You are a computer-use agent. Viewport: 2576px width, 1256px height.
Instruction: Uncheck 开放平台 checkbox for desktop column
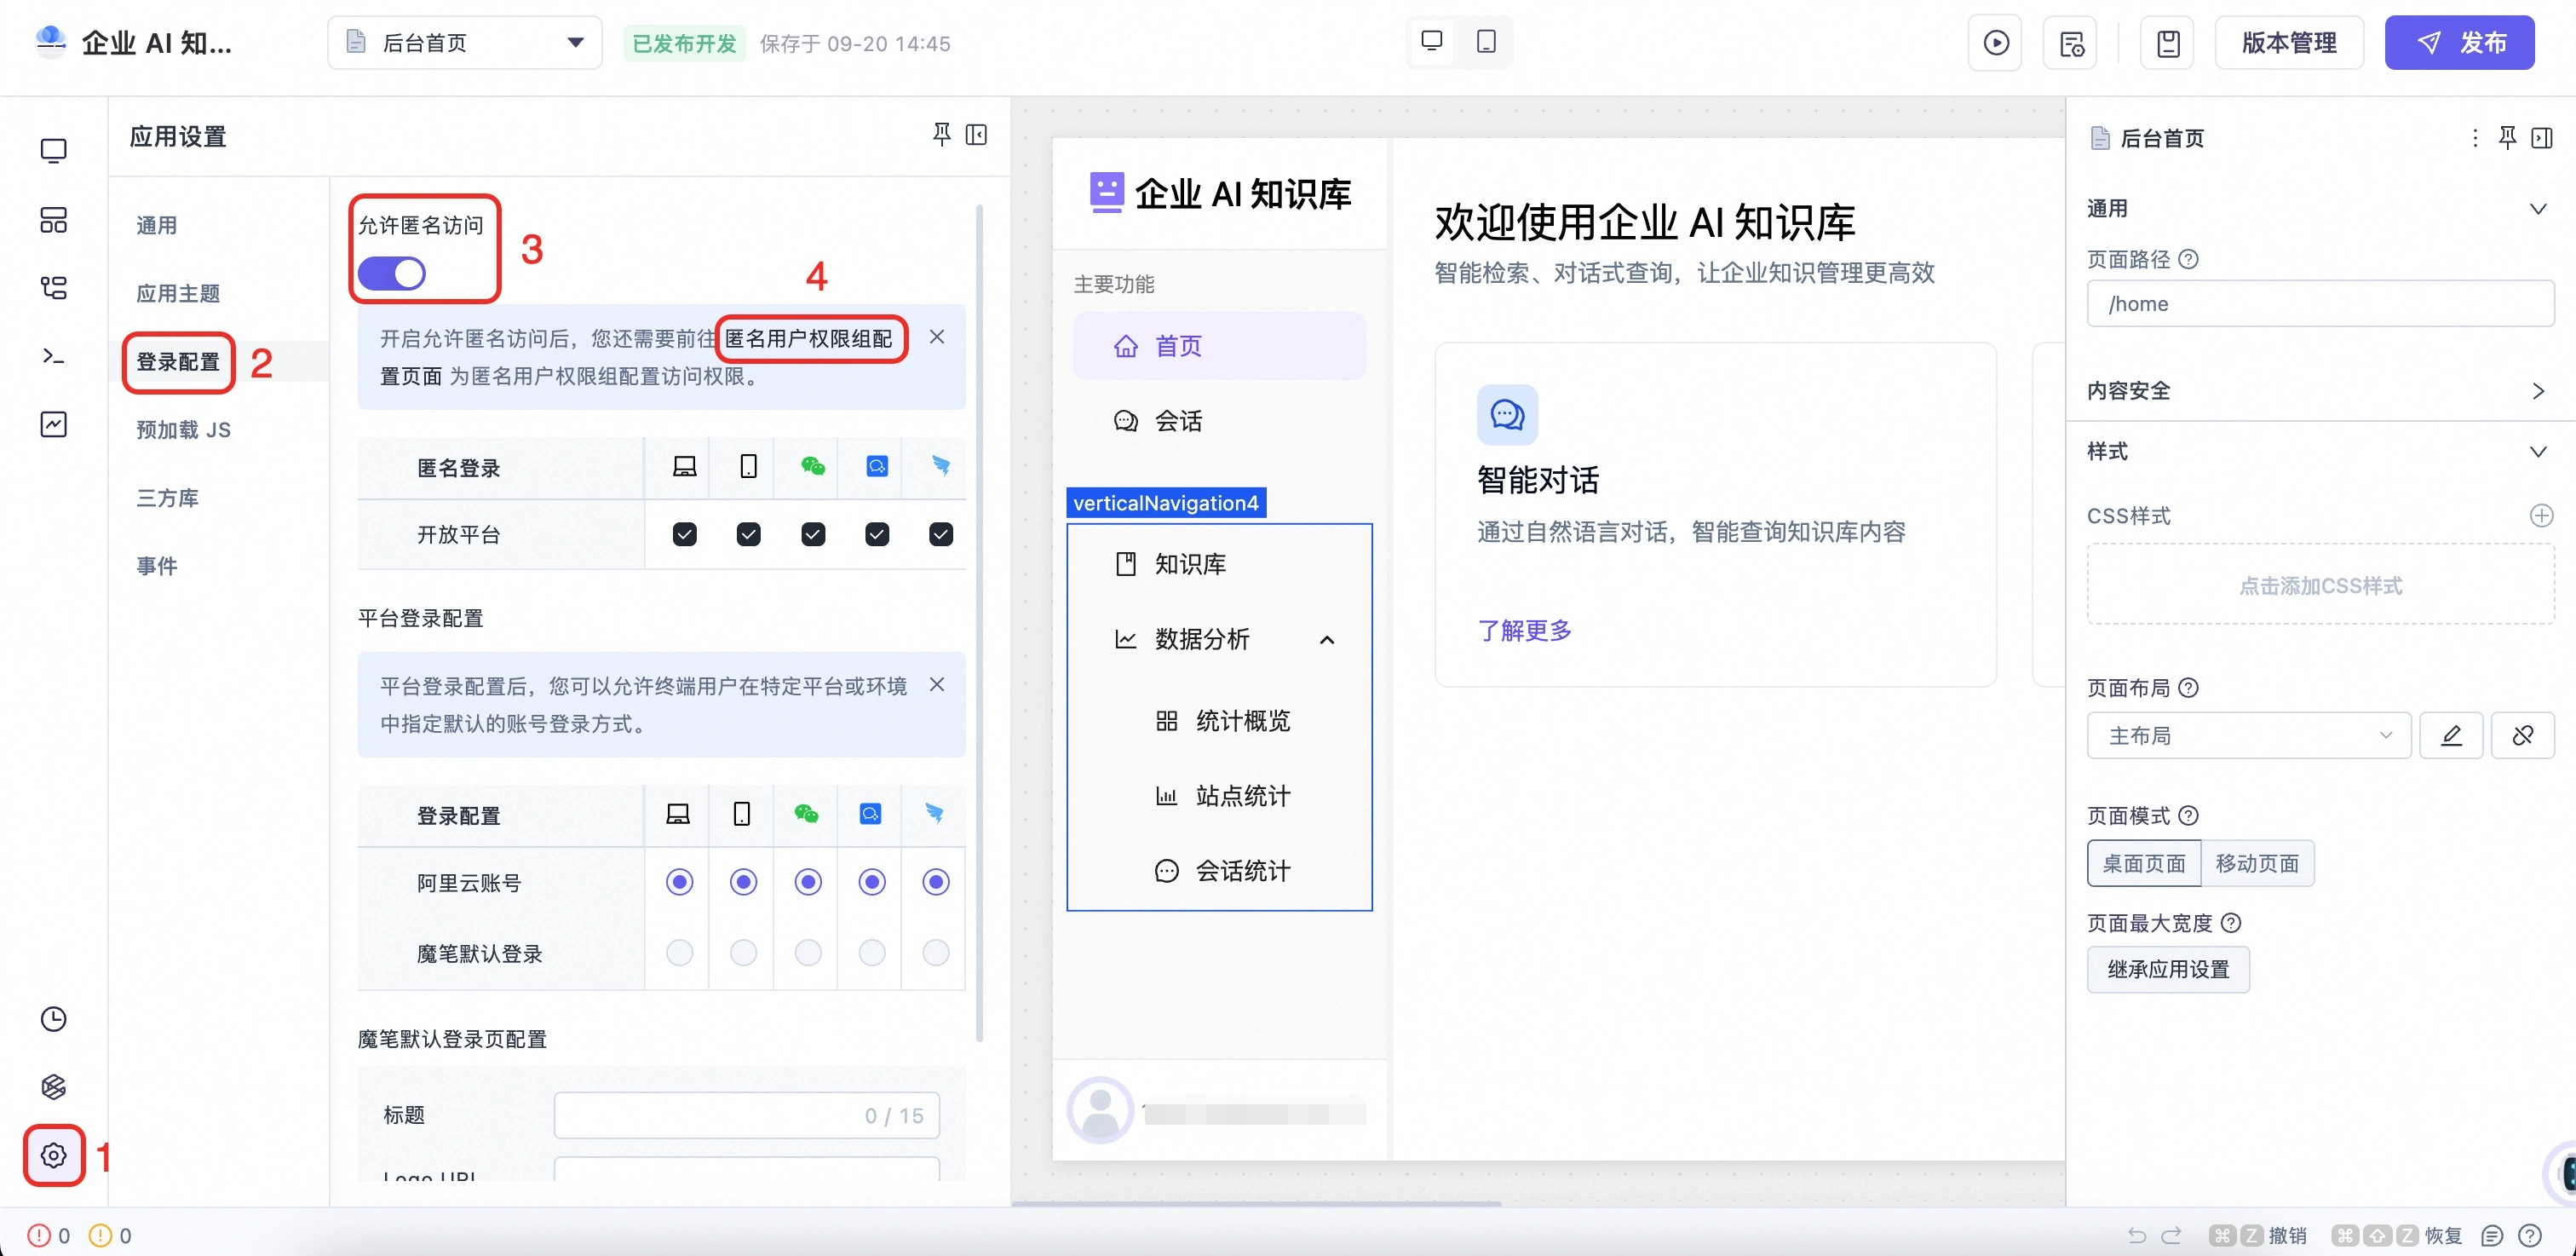pyautogui.click(x=684, y=534)
